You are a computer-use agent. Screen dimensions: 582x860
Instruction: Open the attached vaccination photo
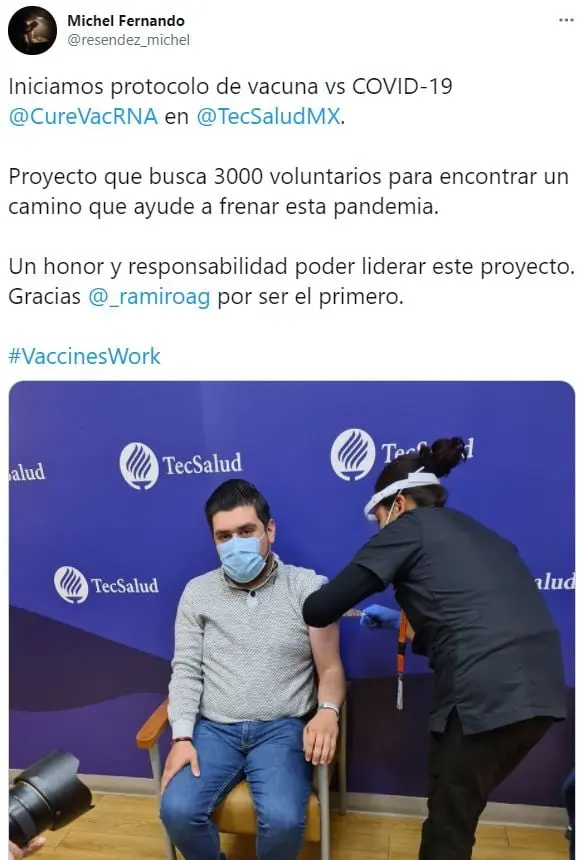[292, 620]
